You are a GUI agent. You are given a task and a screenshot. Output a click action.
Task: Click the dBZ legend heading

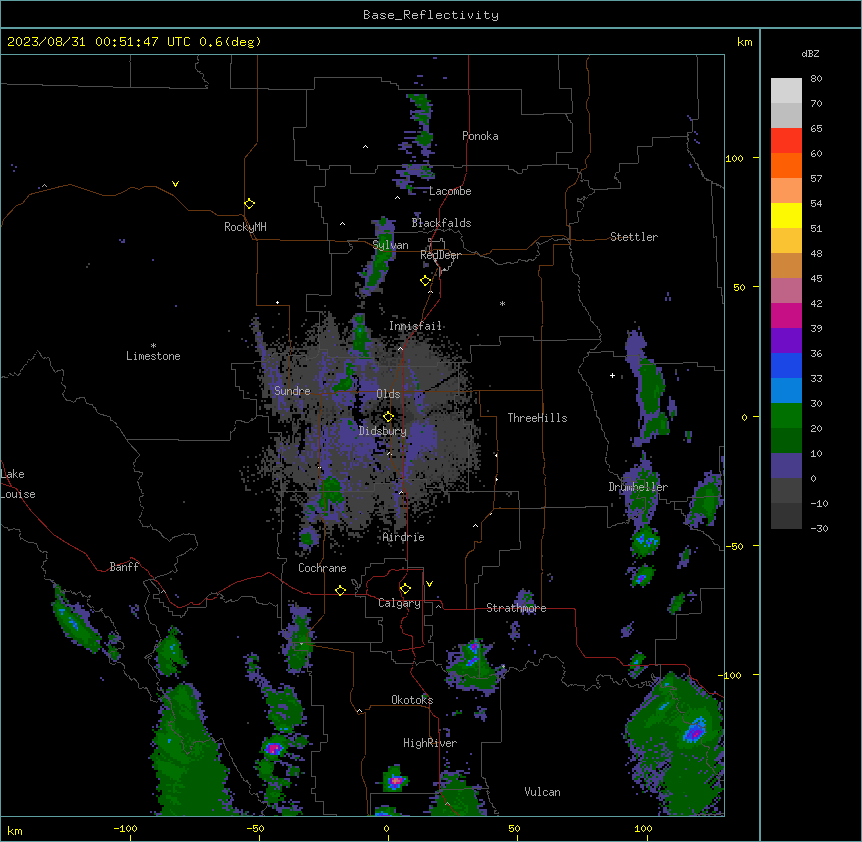click(810, 53)
